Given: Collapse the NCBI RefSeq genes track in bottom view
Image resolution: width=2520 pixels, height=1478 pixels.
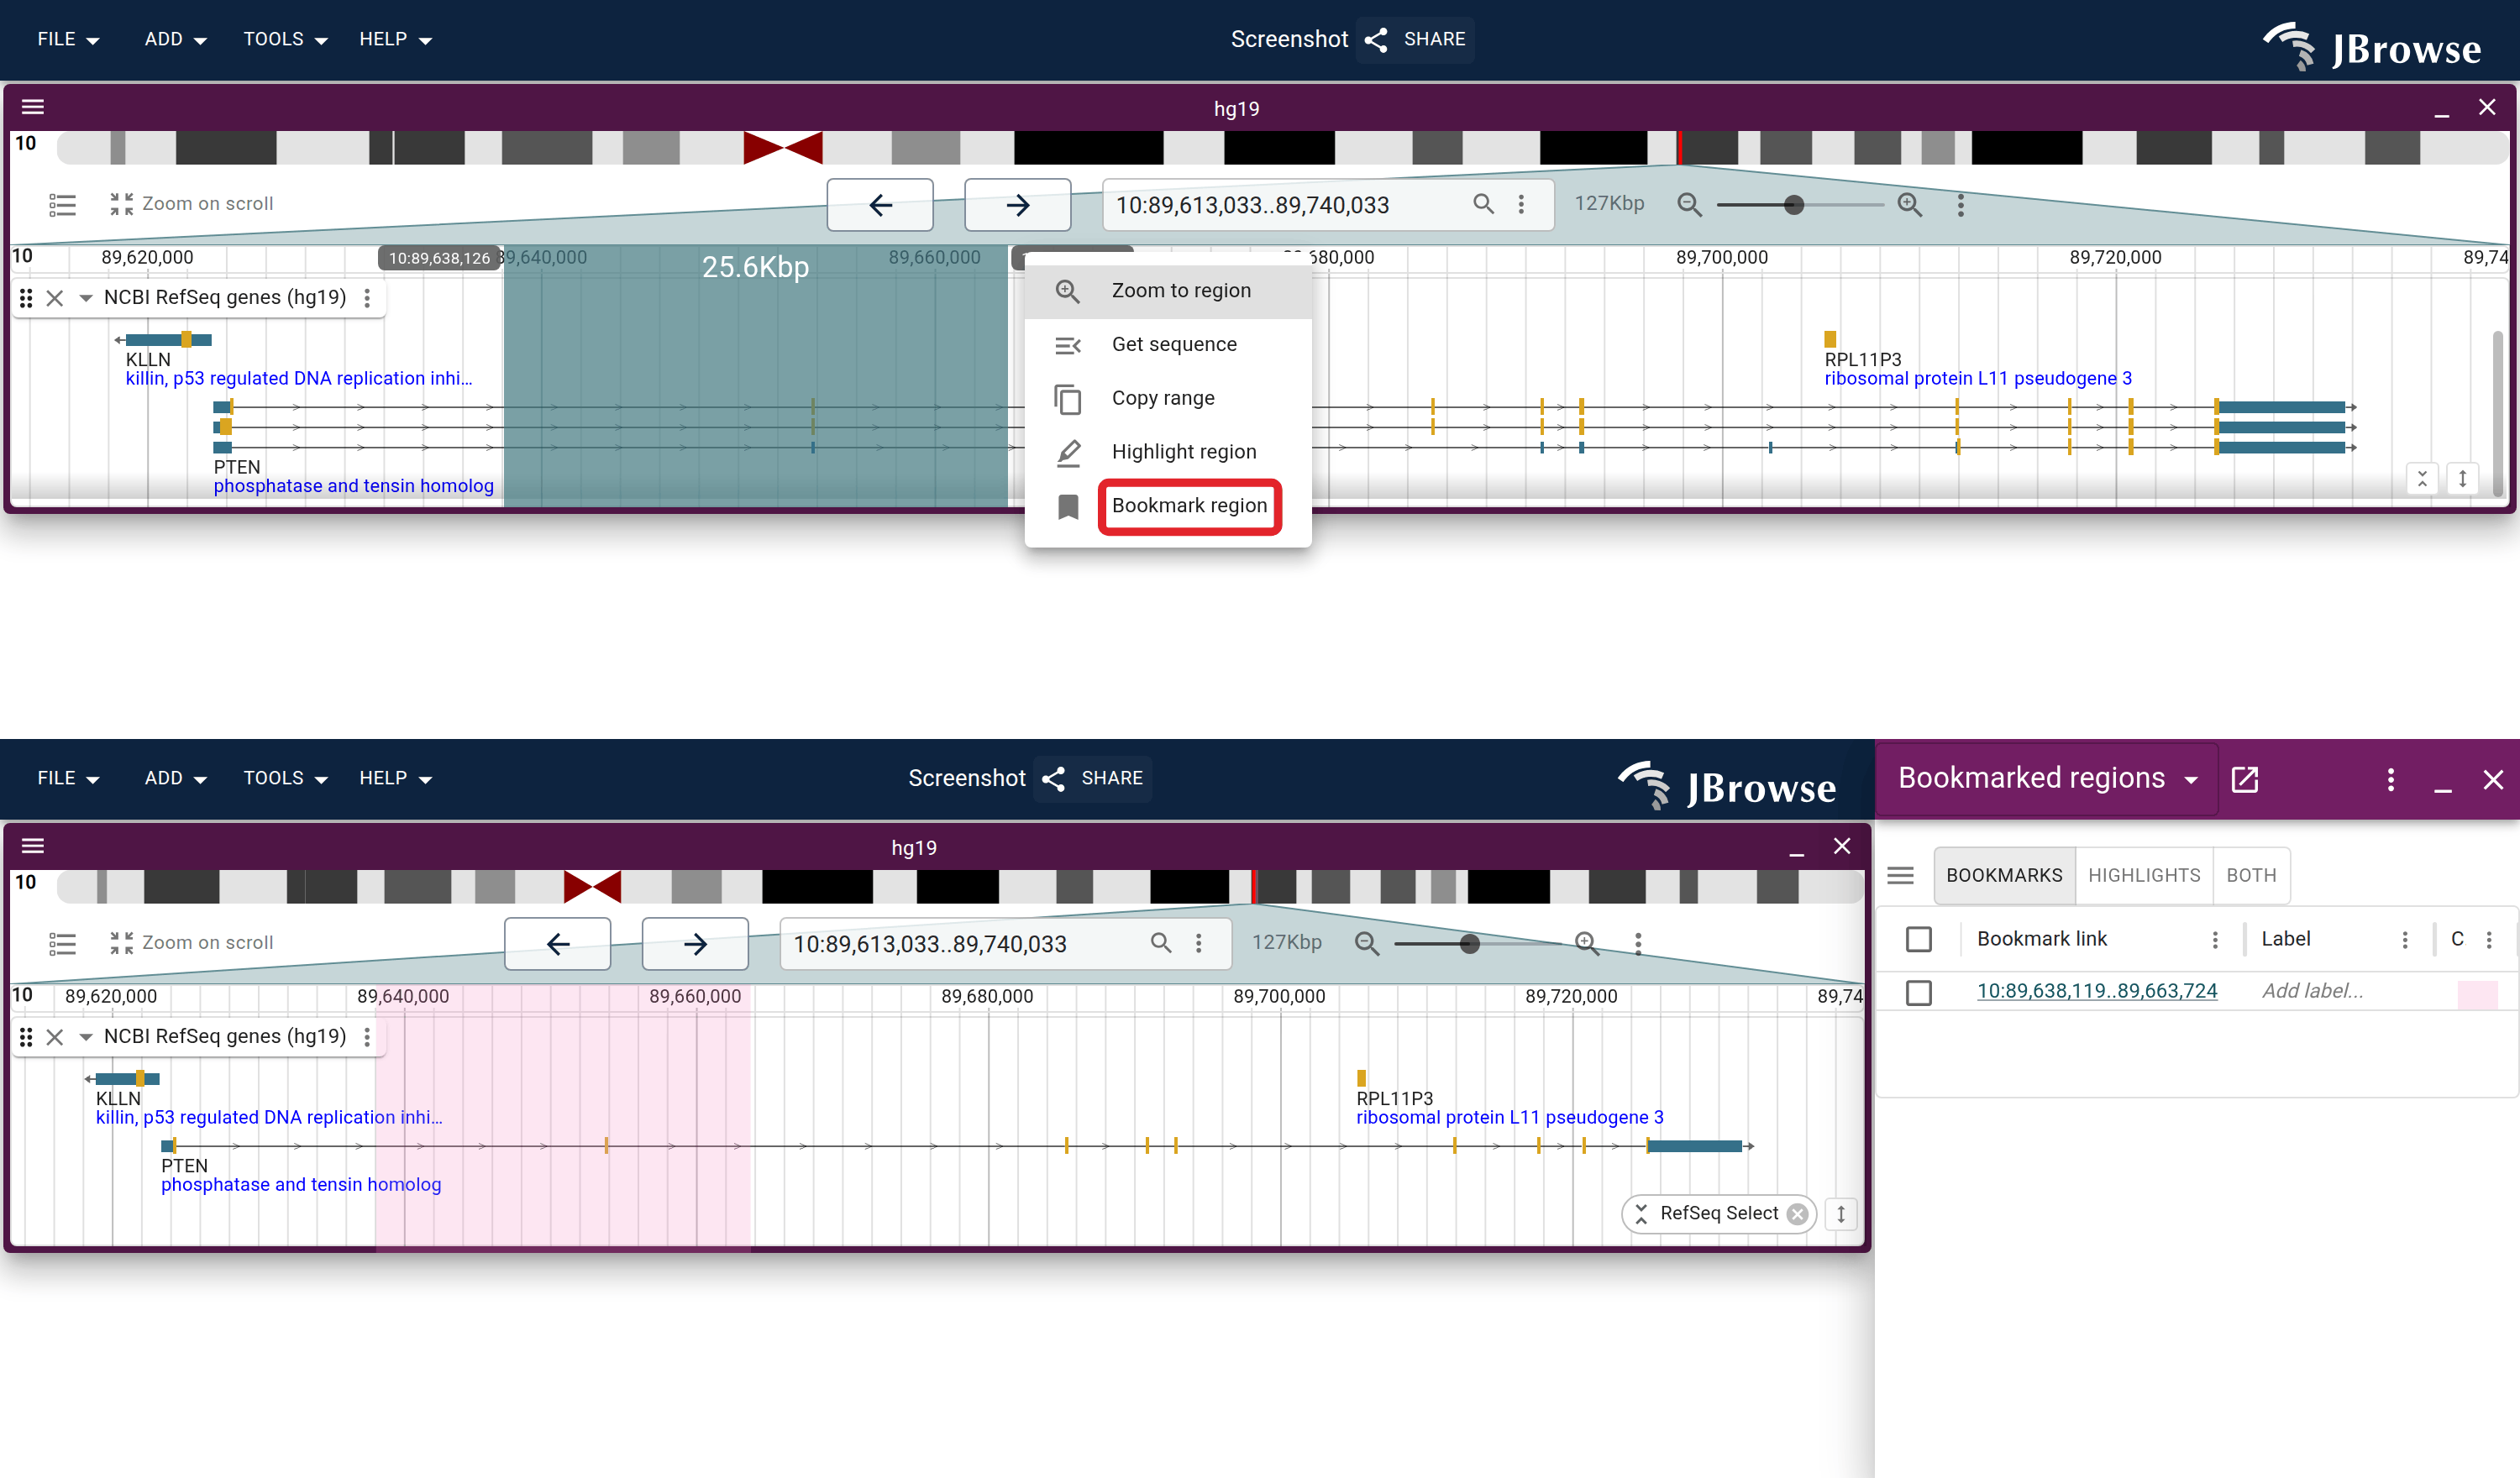Looking at the screenshot, I should tap(86, 1037).
